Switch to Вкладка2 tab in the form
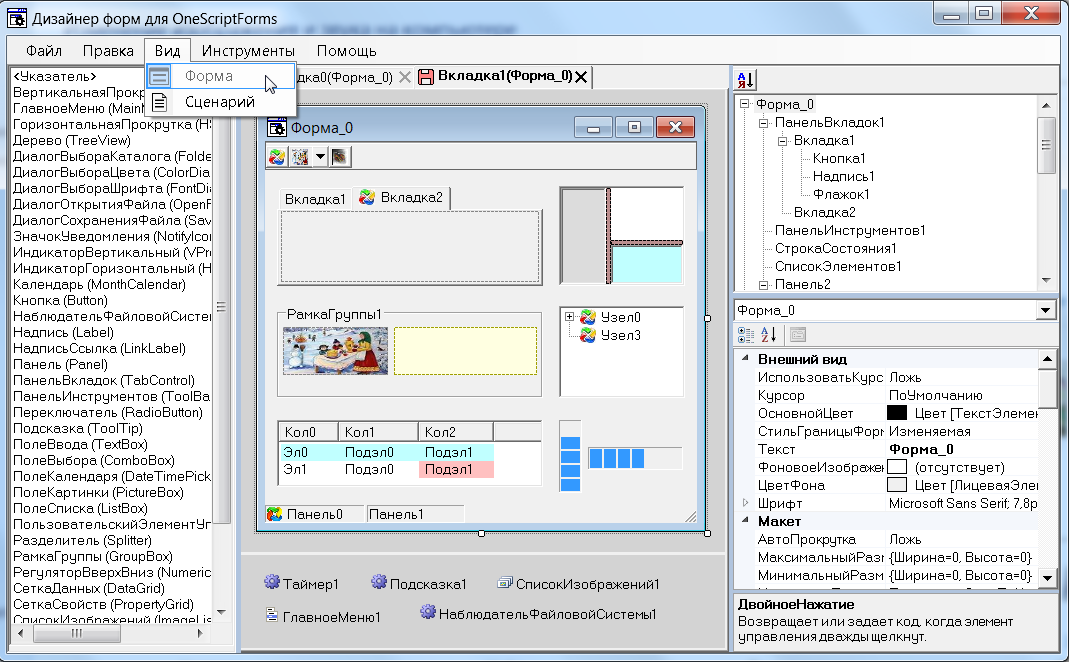The width and height of the screenshot is (1069, 662). click(402, 198)
